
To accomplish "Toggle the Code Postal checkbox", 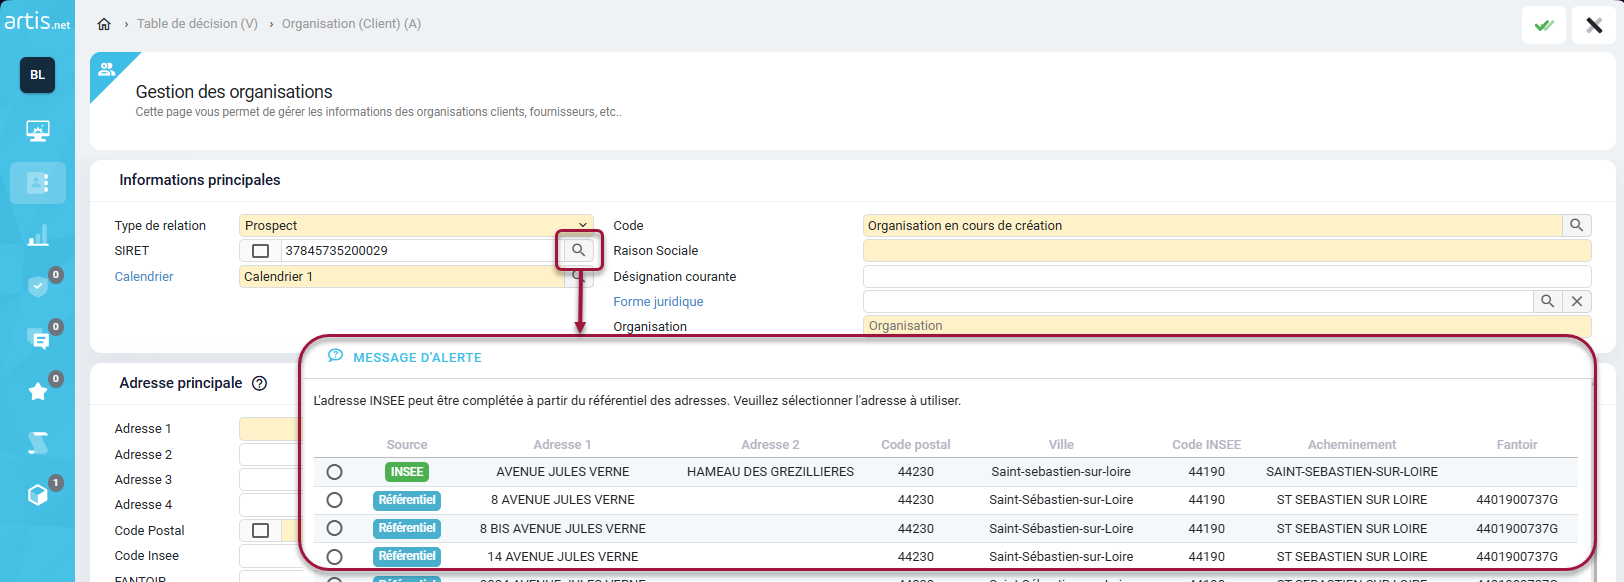I will tap(260, 530).
